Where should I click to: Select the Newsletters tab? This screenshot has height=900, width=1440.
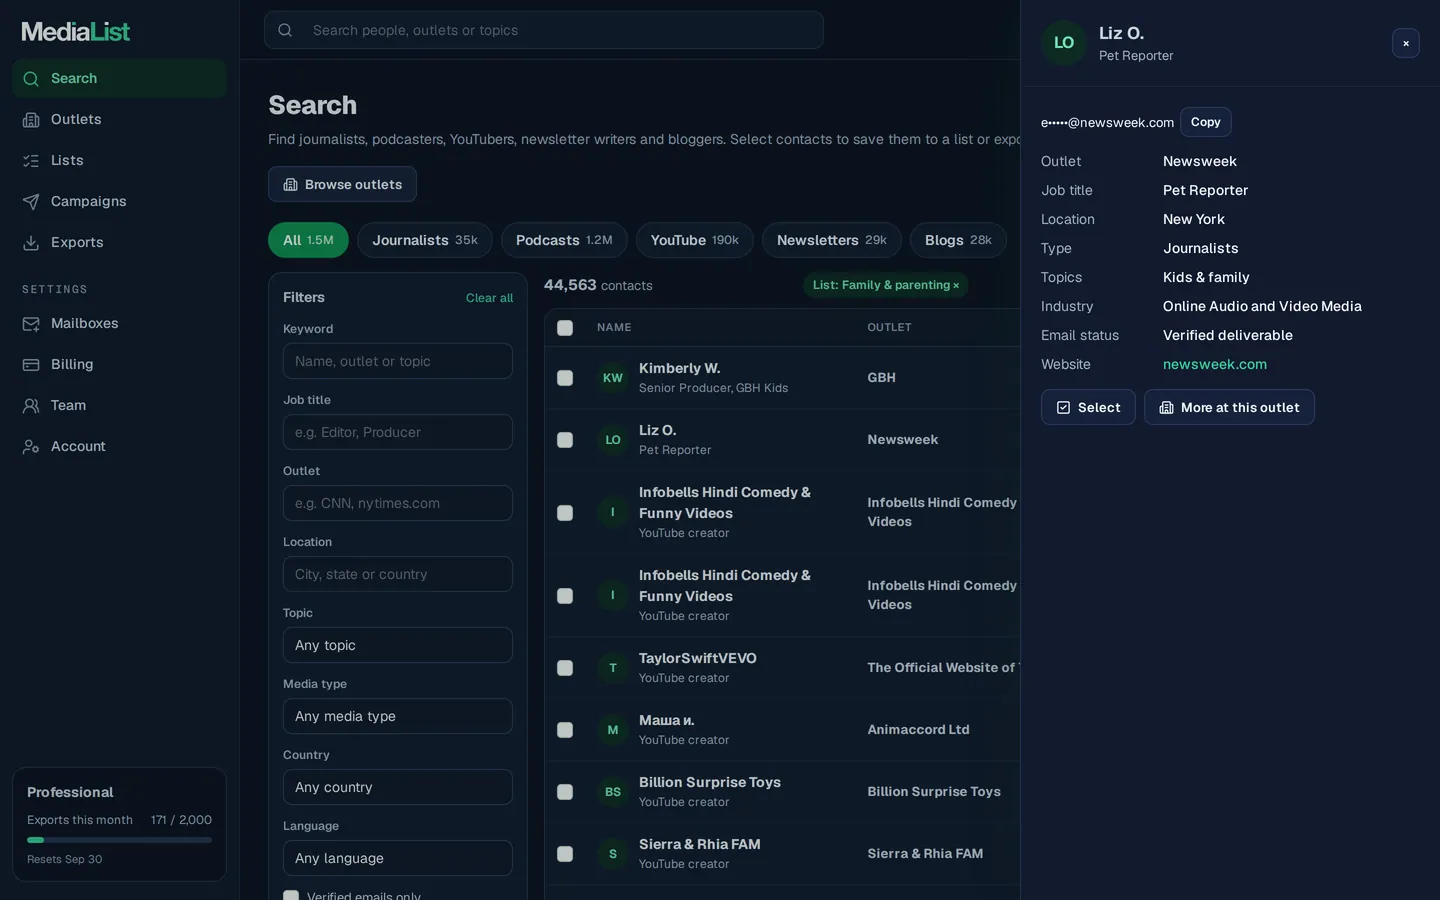tap(832, 240)
